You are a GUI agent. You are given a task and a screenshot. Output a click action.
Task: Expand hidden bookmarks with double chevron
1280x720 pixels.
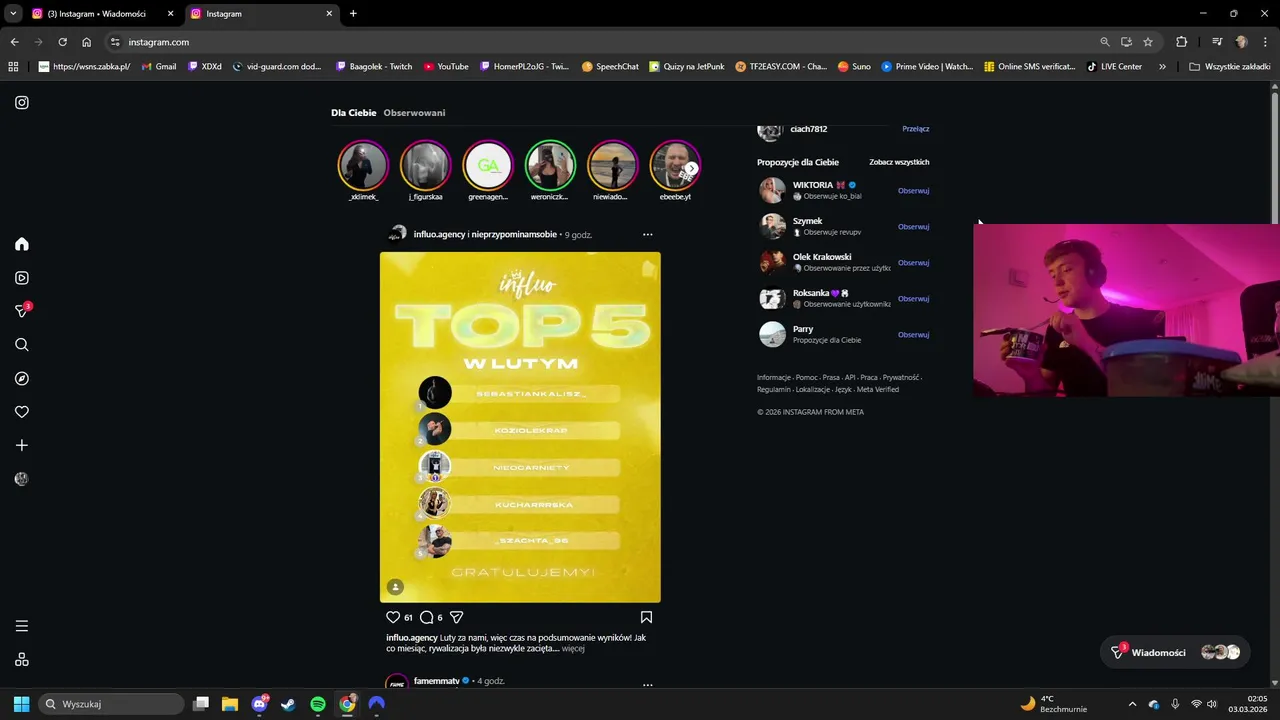pyautogui.click(x=1162, y=67)
